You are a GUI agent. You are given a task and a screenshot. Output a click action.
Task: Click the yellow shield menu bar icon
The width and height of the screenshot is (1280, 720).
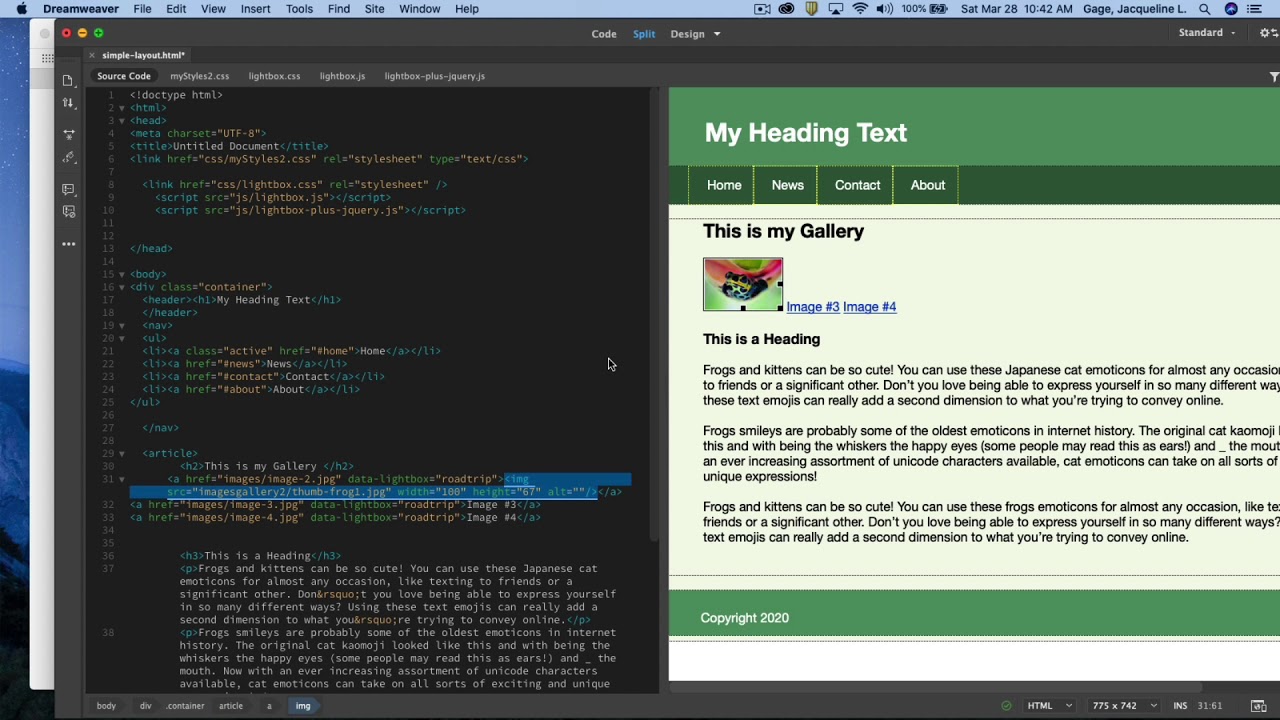pyautogui.click(x=812, y=9)
